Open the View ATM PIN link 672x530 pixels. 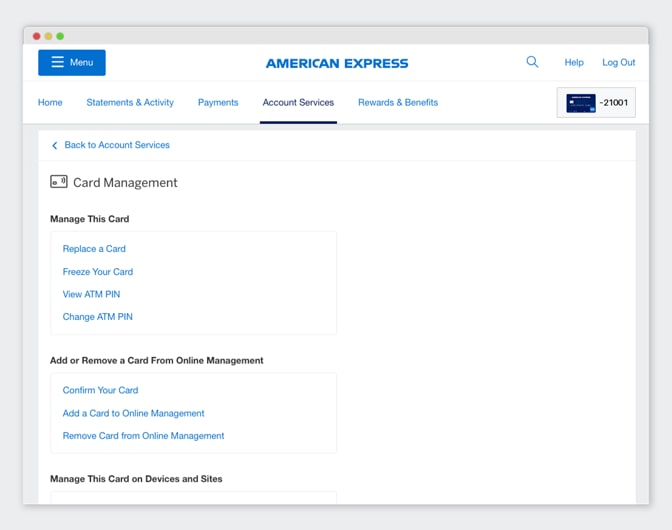pos(91,294)
